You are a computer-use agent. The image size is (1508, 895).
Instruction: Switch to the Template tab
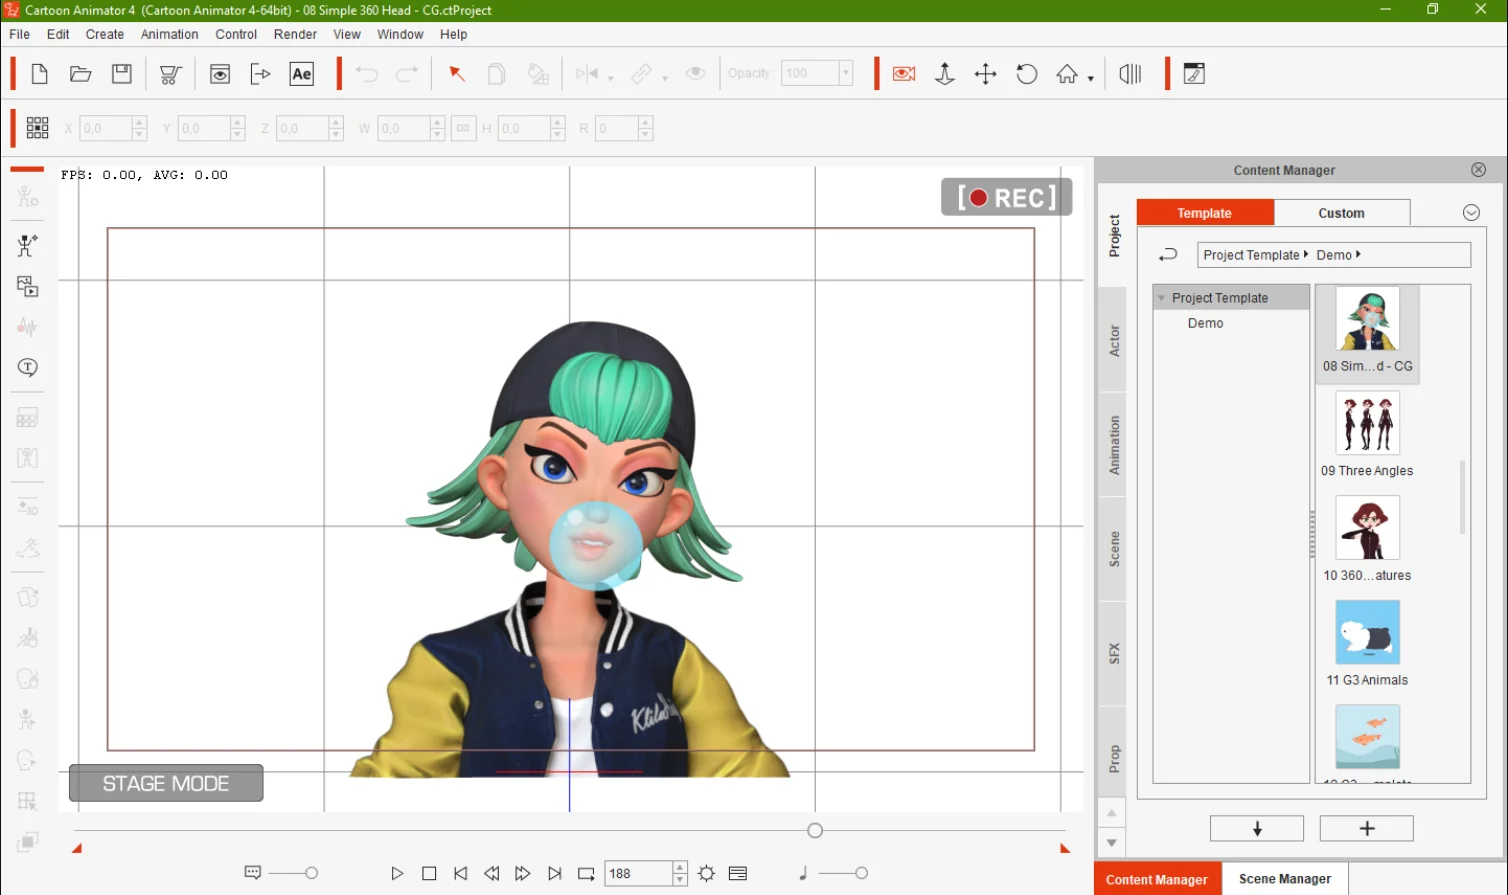tap(1205, 213)
